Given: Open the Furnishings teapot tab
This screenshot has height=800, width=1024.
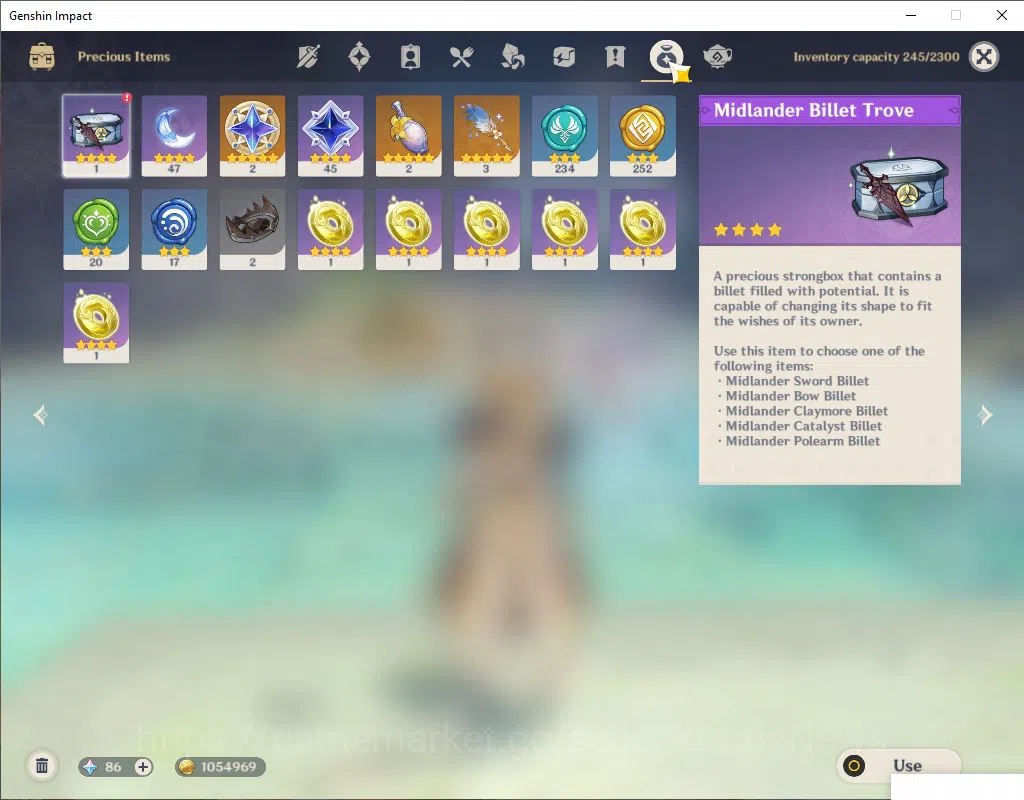Looking at the screenshot, I should tap(717, 57).
